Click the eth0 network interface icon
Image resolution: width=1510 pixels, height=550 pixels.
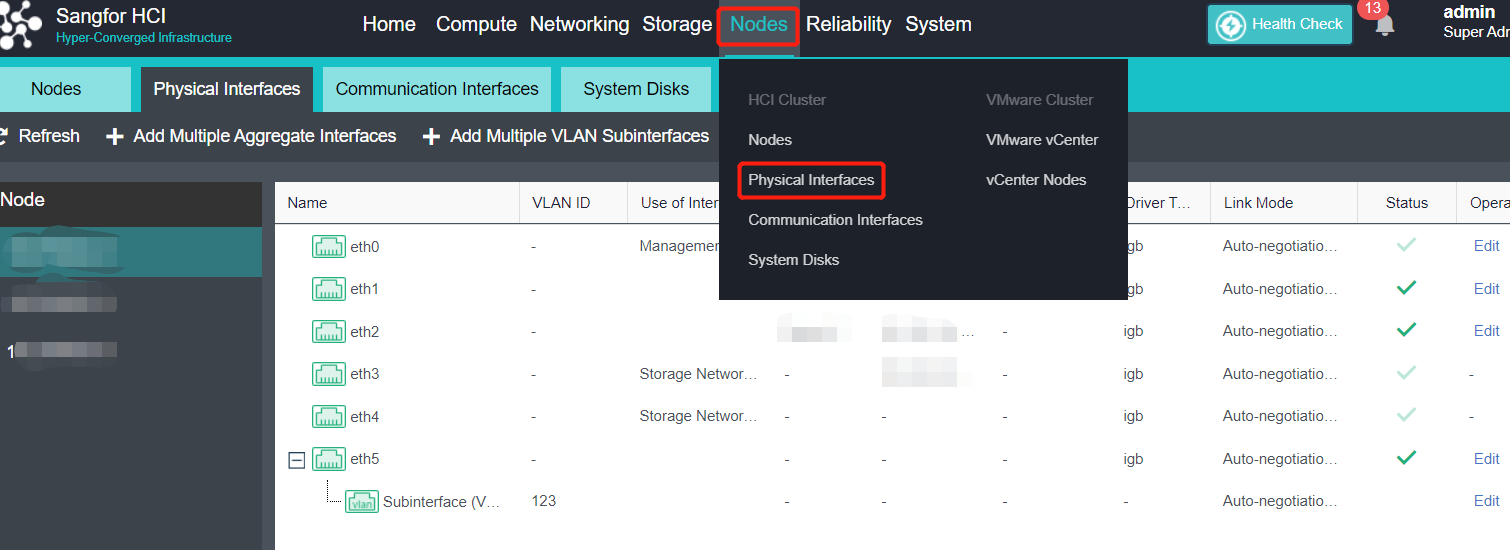pyautogui.click(x=329, y=246)
